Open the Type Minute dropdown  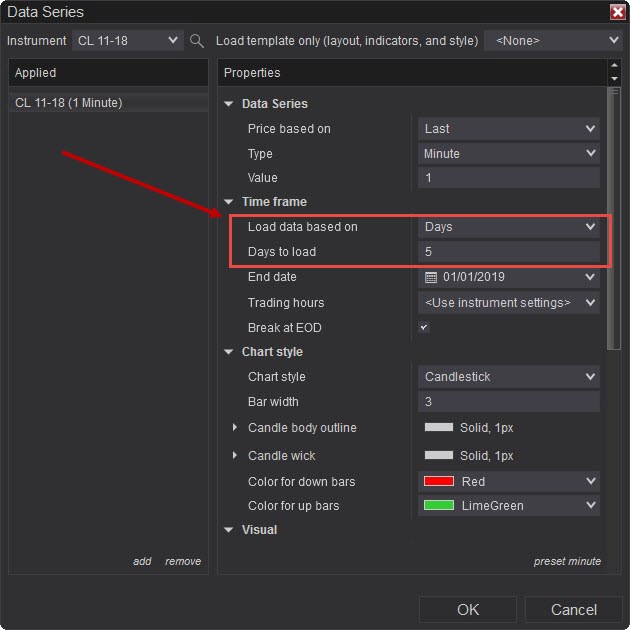509,153
